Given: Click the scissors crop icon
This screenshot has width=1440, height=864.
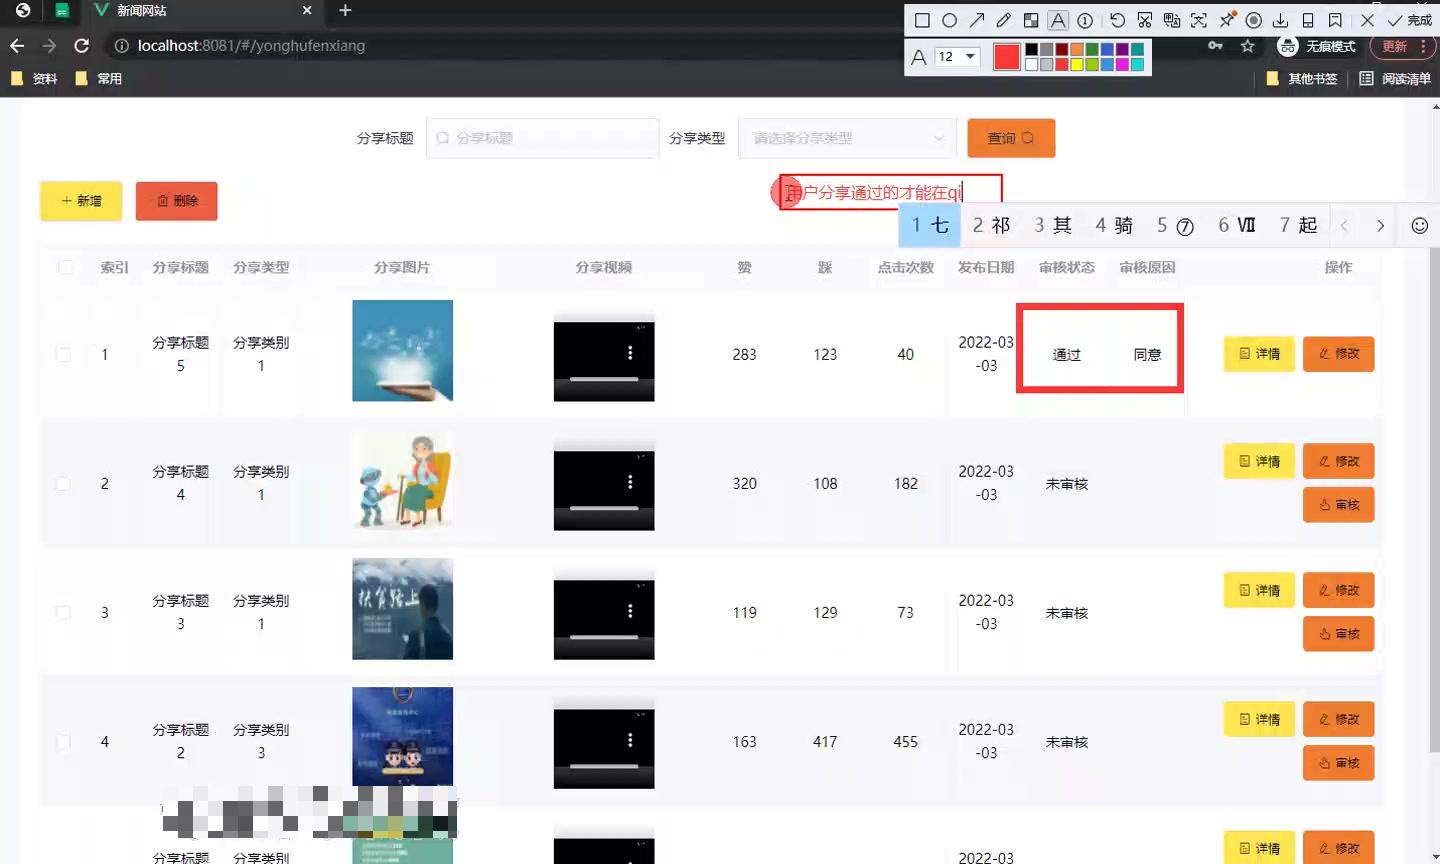Looking at the screenshot, I should click(x=1145, y=20).
